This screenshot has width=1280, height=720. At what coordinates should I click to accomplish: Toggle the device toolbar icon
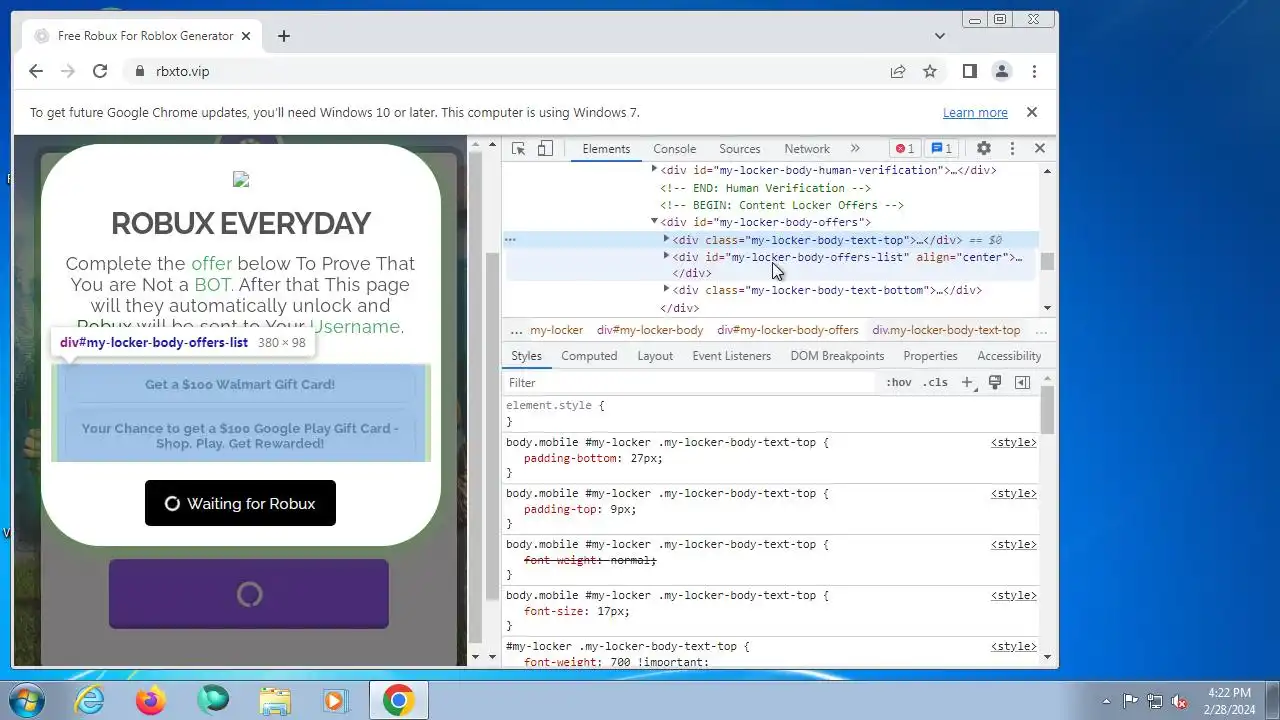point(545,148)
